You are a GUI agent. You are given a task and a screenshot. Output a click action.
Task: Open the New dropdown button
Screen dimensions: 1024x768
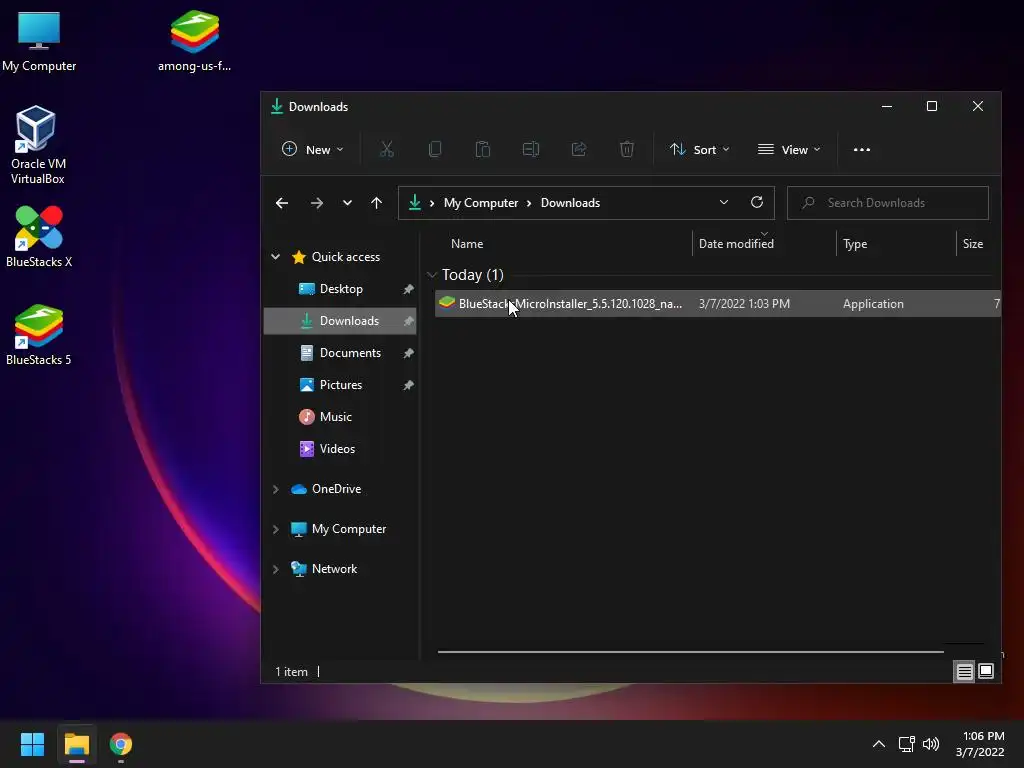click(312, 150)
